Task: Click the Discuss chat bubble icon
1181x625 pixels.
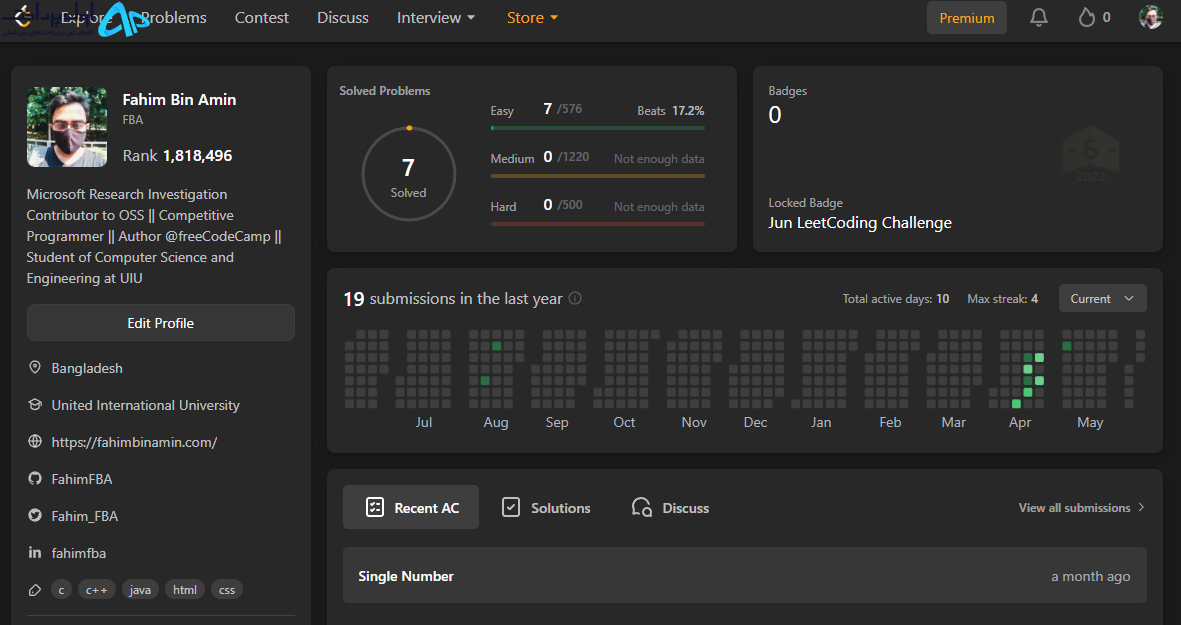Action: coord(641,508)
